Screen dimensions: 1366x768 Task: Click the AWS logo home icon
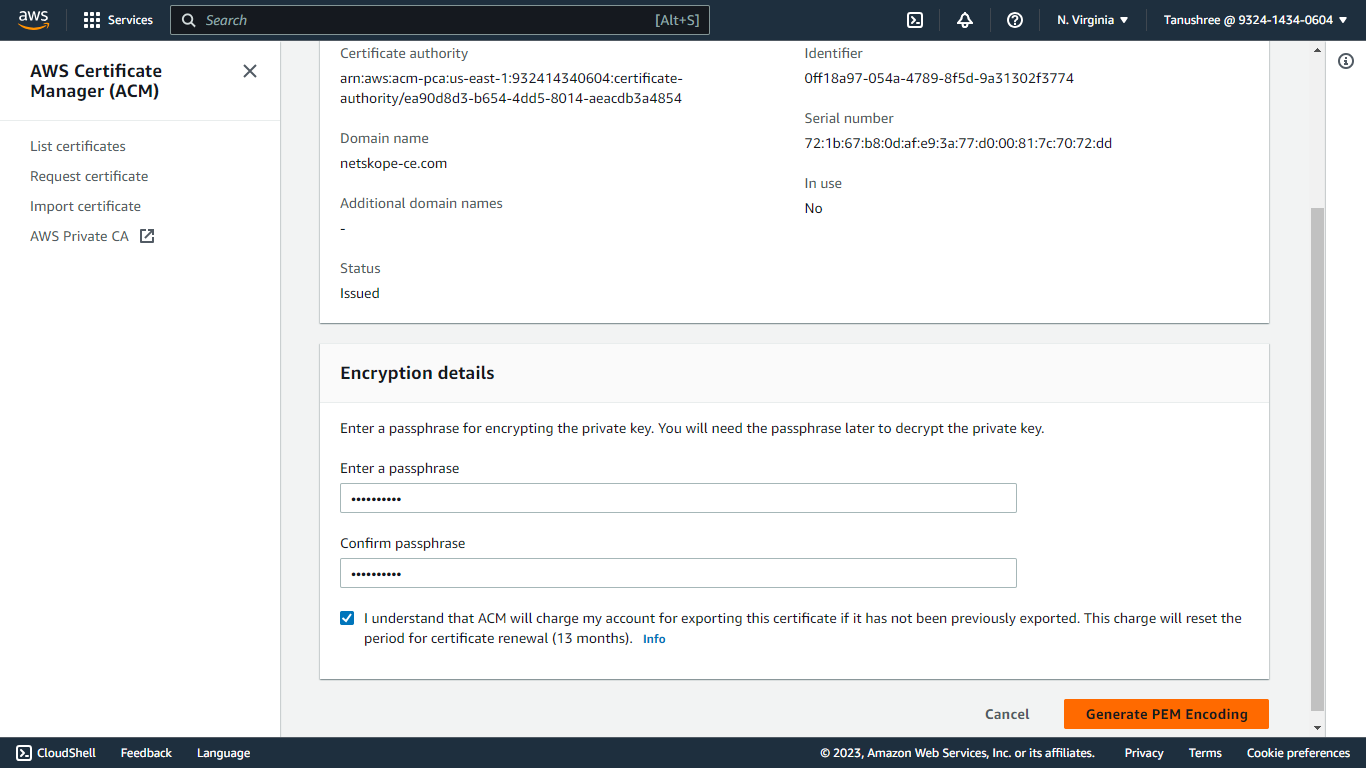coord(33,20)
